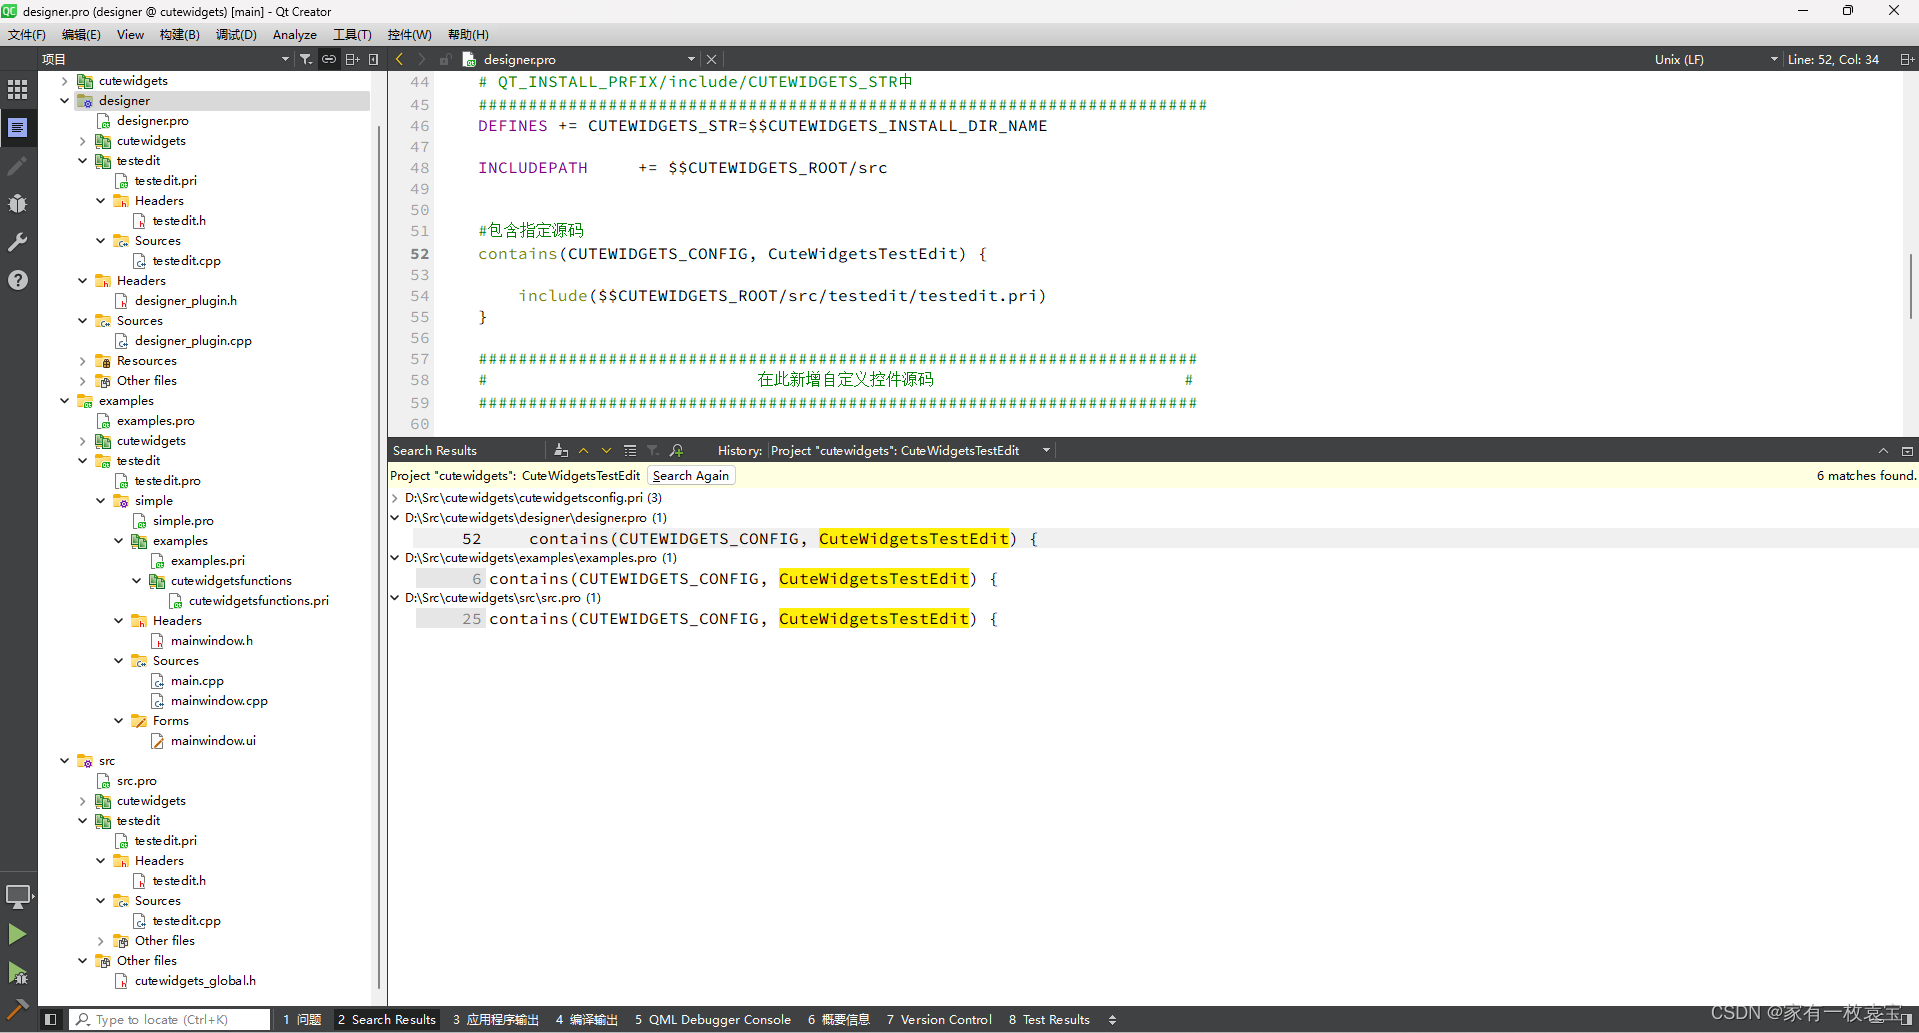Open the 文件(F) menu

coord(27,34)
